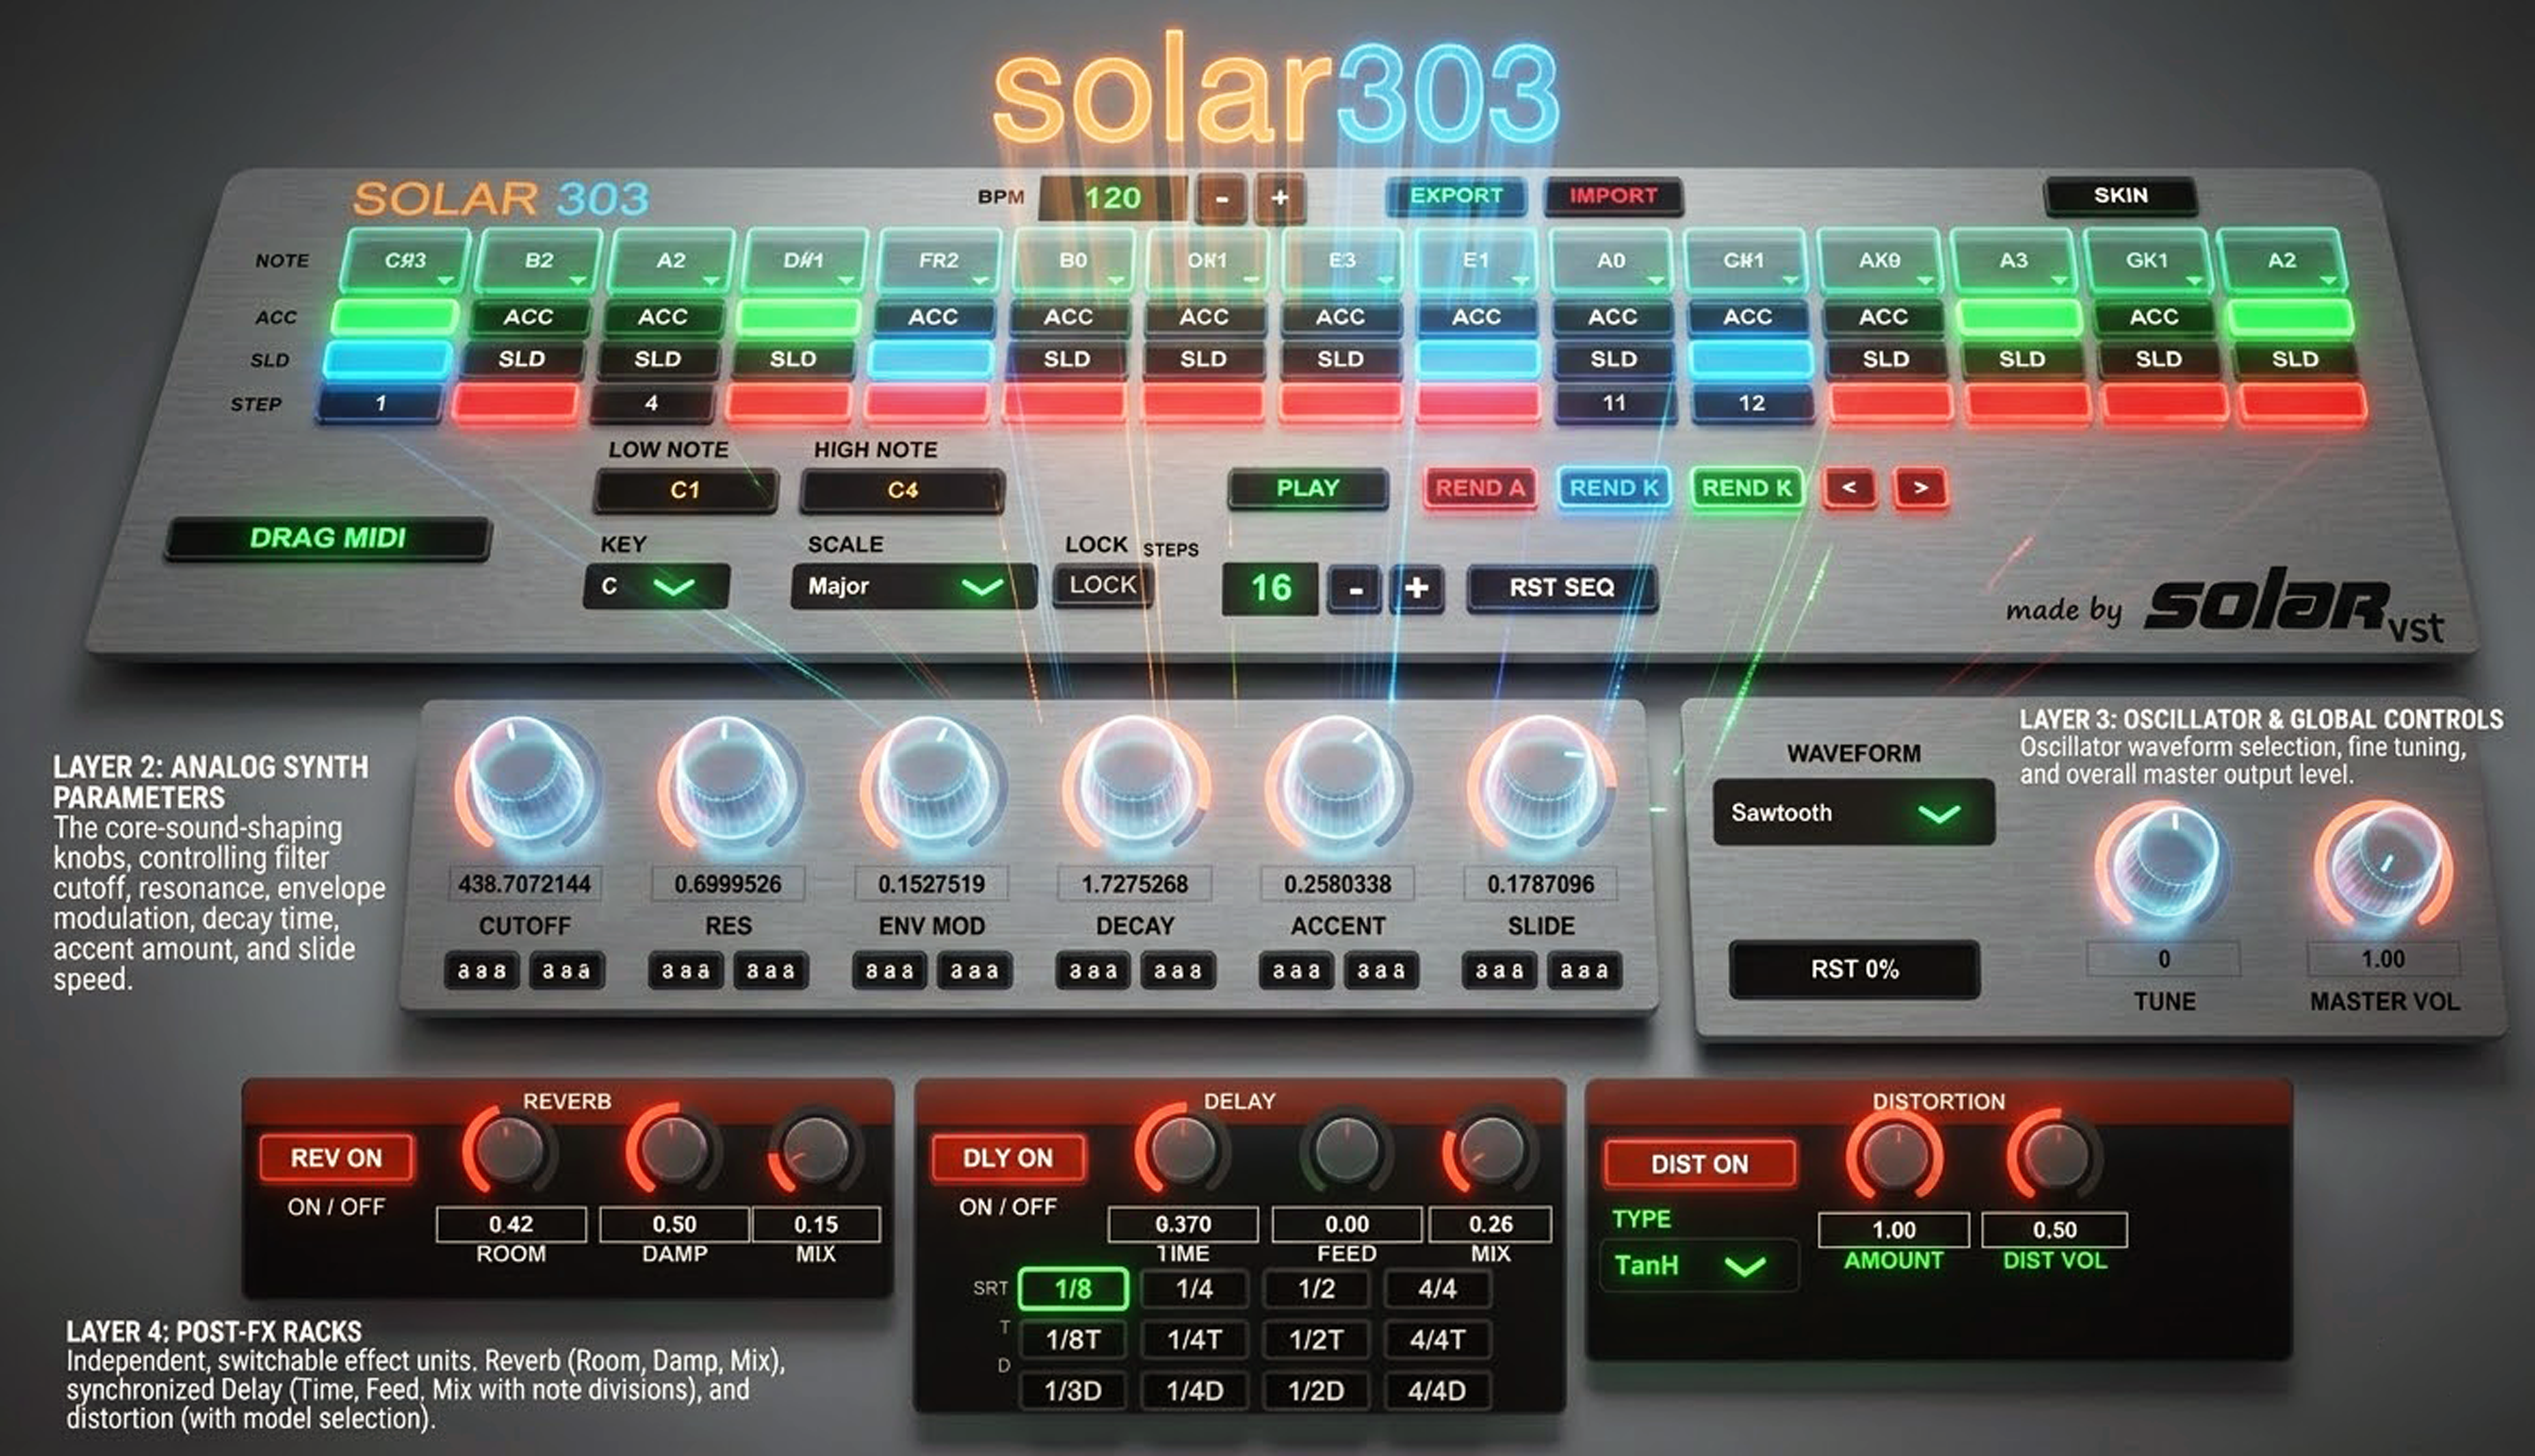
Task: Select the 4/4D dotted delay division
Action: (x=1437, y=1391)
